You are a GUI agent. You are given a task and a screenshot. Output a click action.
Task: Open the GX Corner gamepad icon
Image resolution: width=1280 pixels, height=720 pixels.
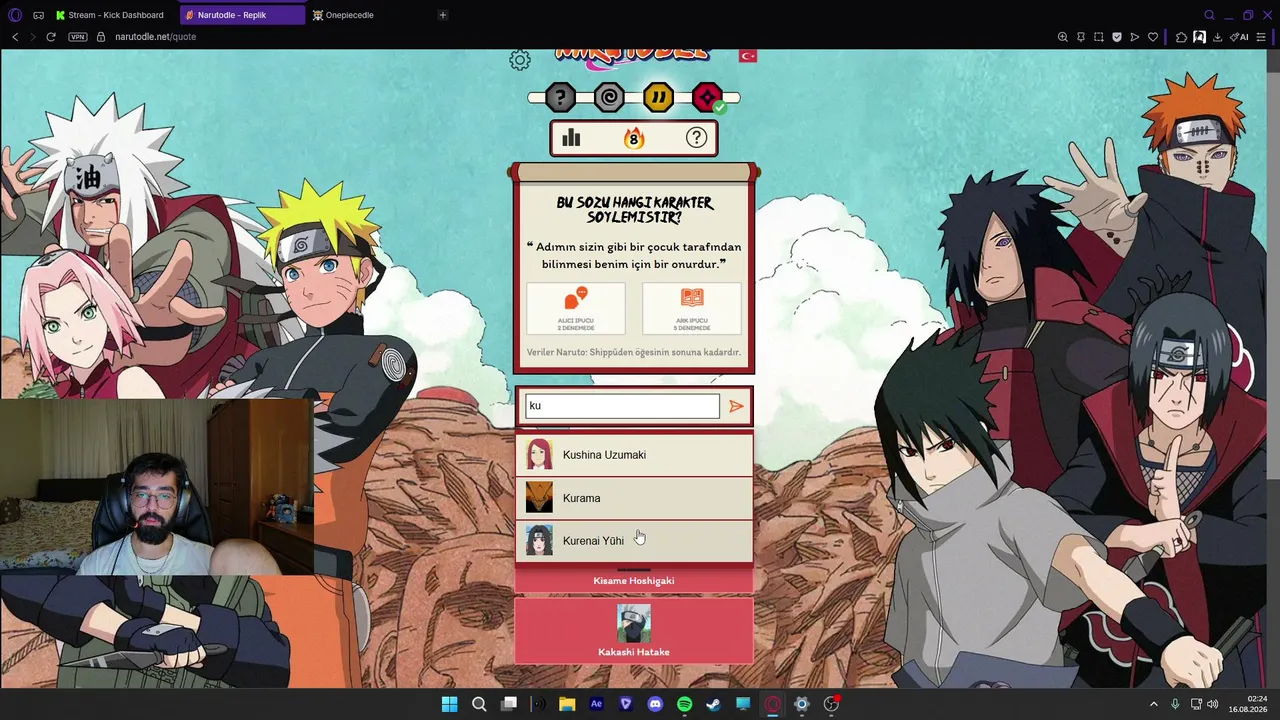point(38,15)
